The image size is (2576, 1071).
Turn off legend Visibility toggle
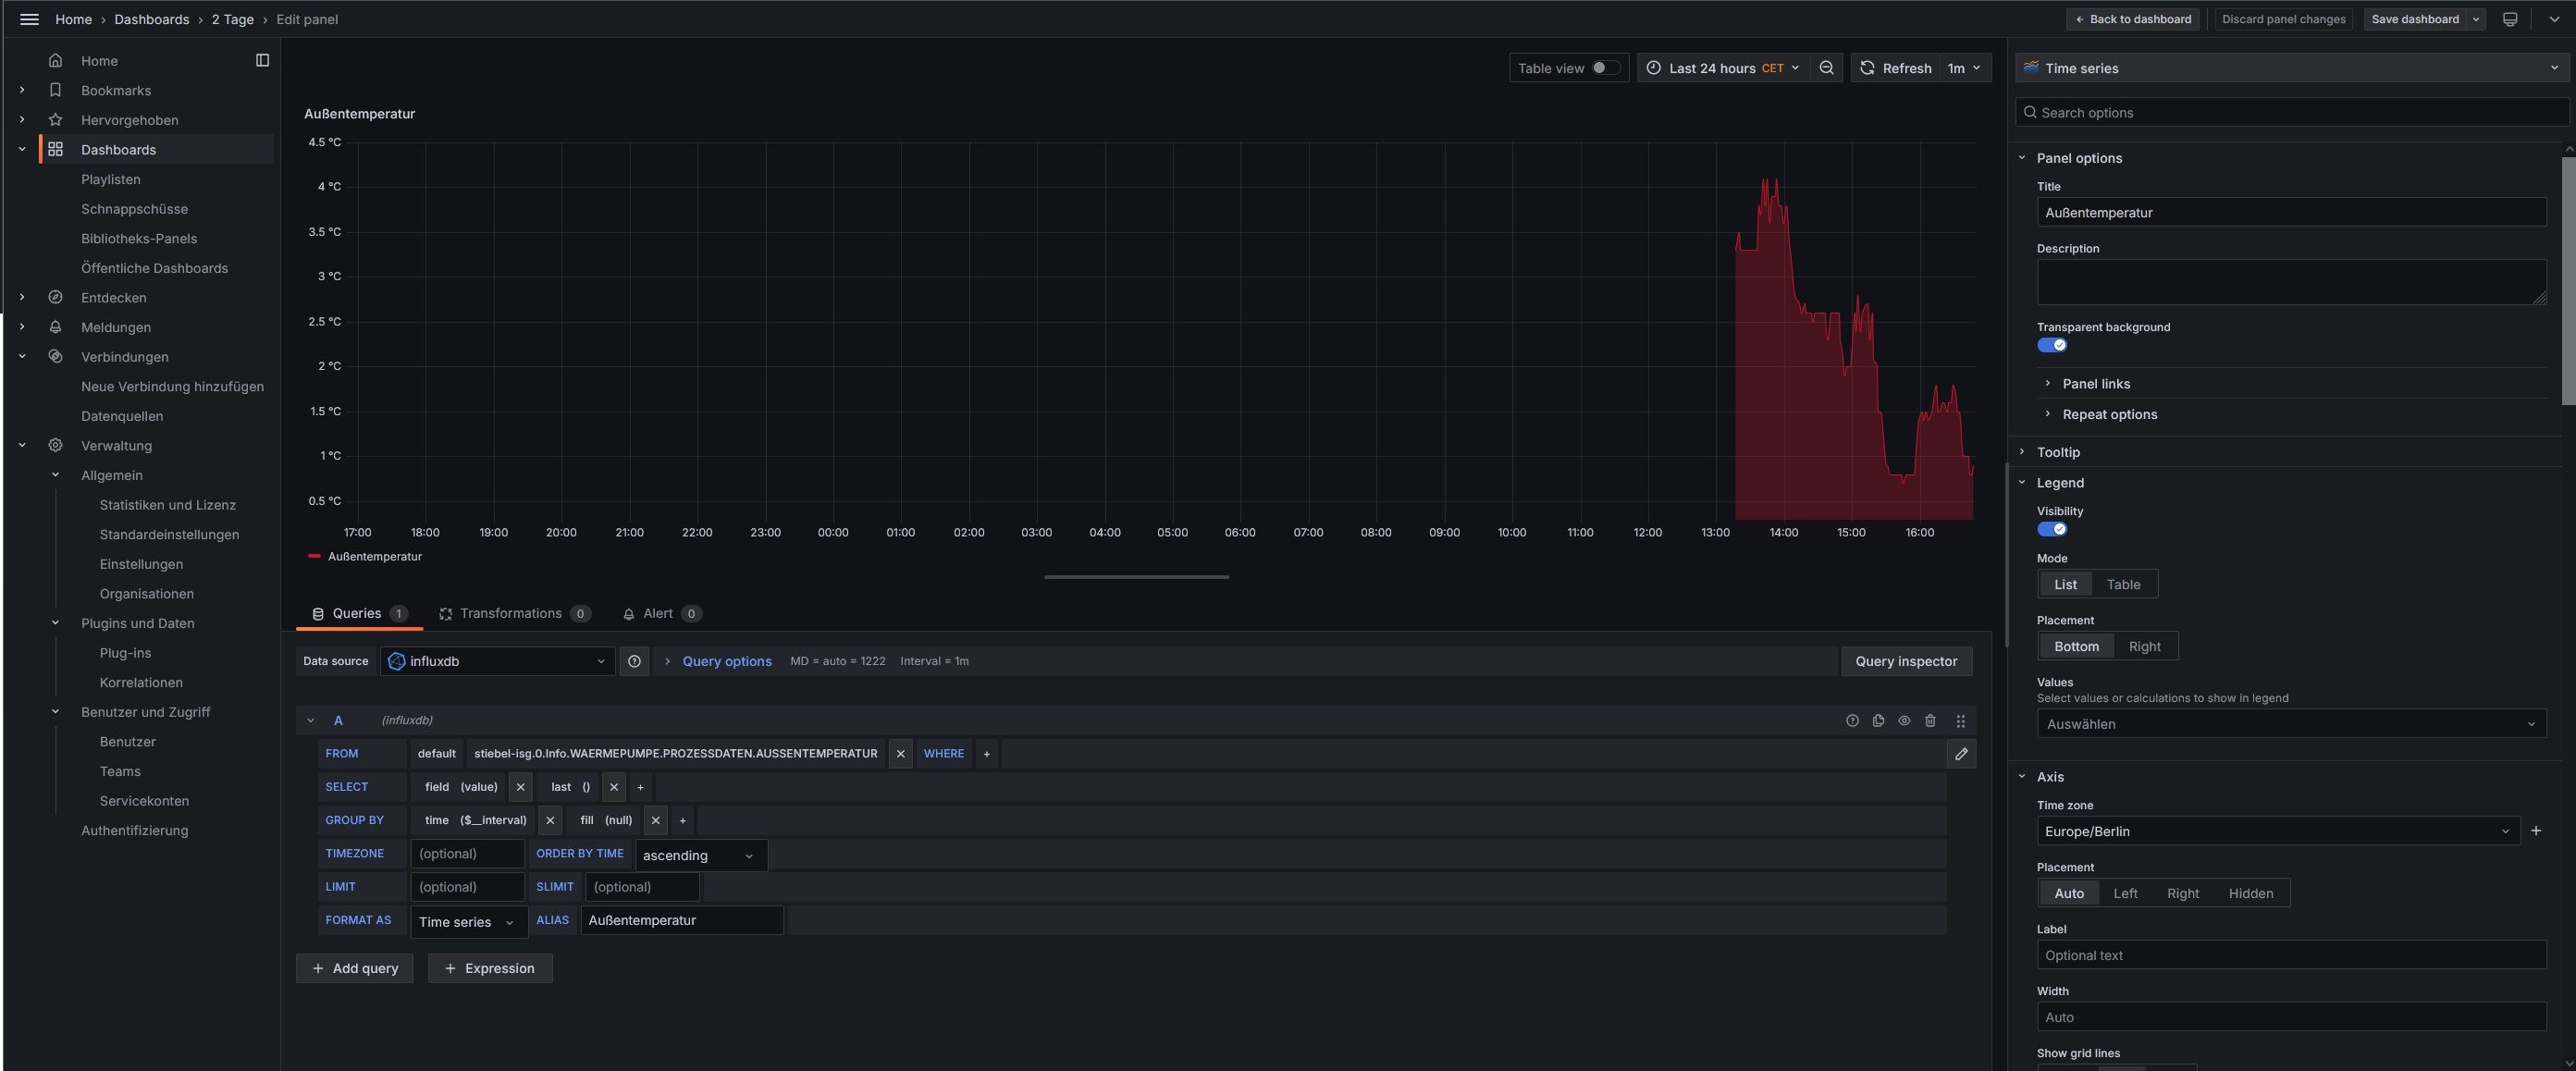point(2052,529)
